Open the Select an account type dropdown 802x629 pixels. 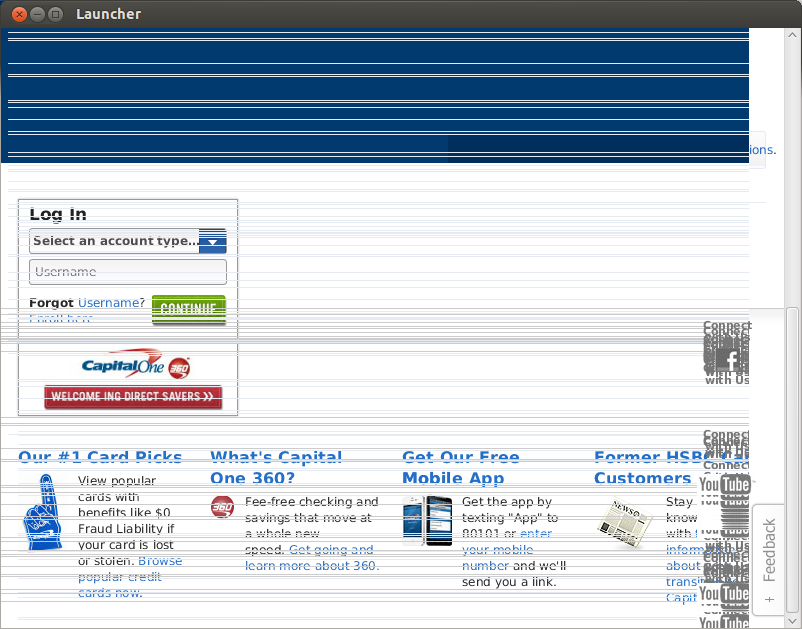pos(114,241)
